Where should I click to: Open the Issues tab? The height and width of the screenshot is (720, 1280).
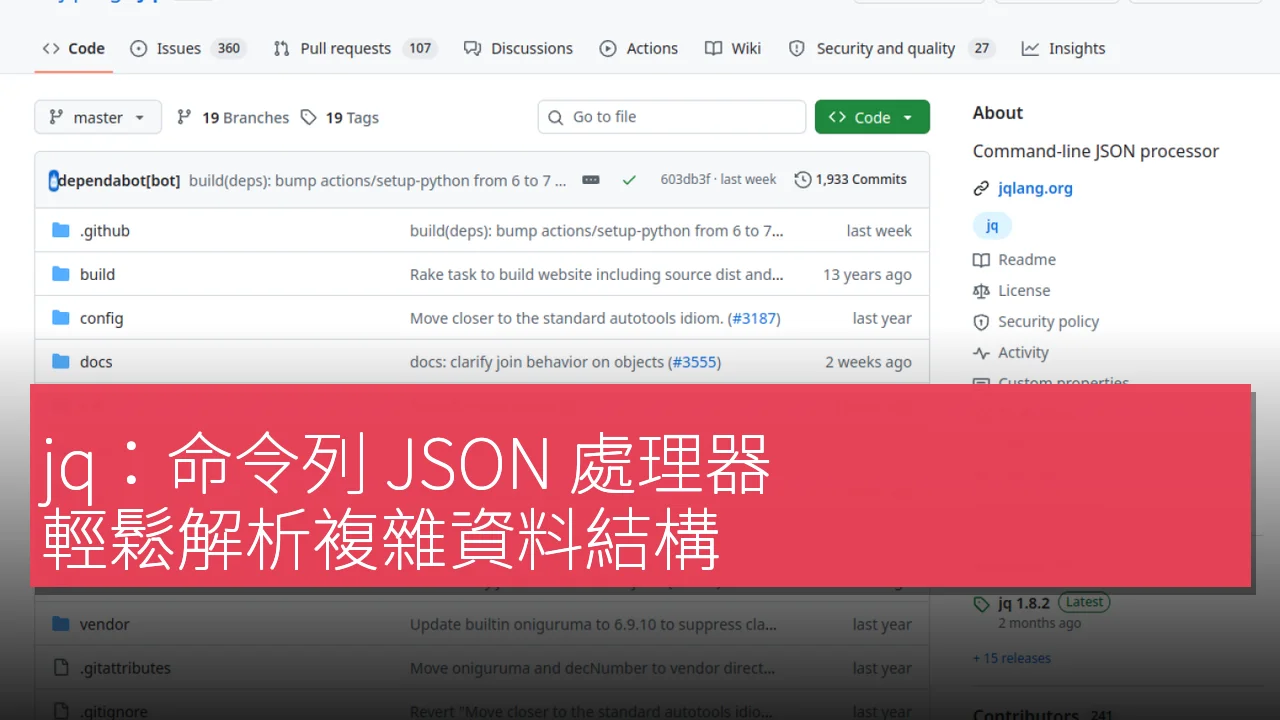click(188, 48)
